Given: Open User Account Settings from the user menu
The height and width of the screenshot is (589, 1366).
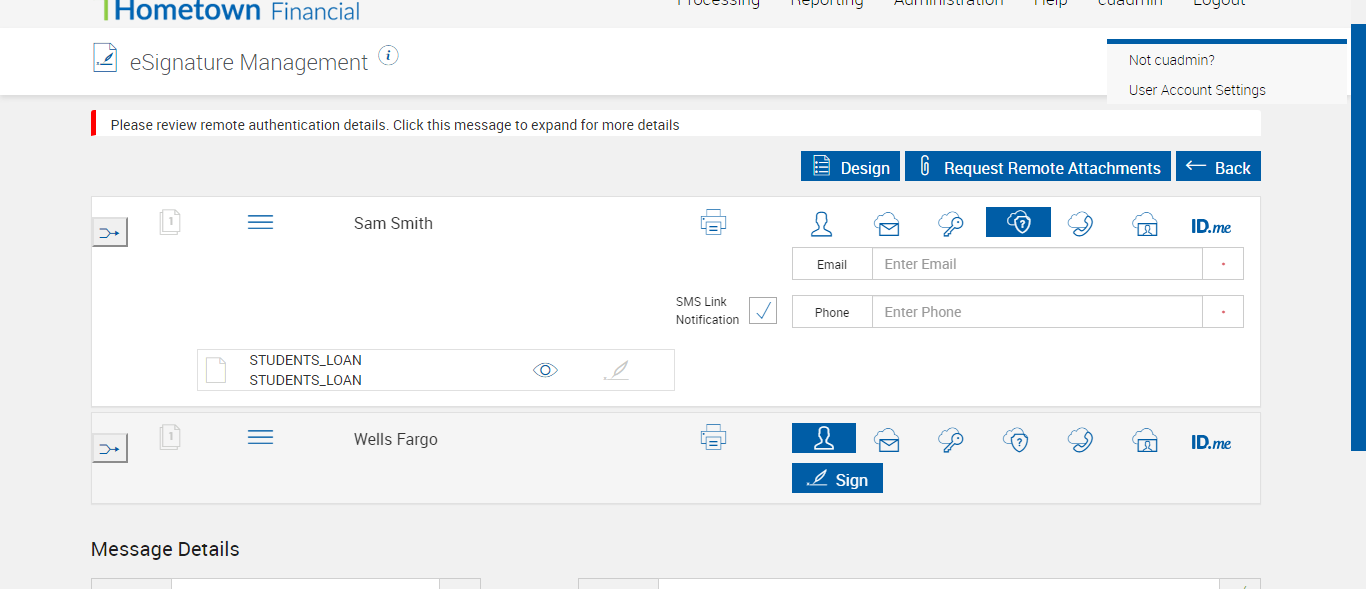Looking at the screenshot, I should (x=1197, y=90).
